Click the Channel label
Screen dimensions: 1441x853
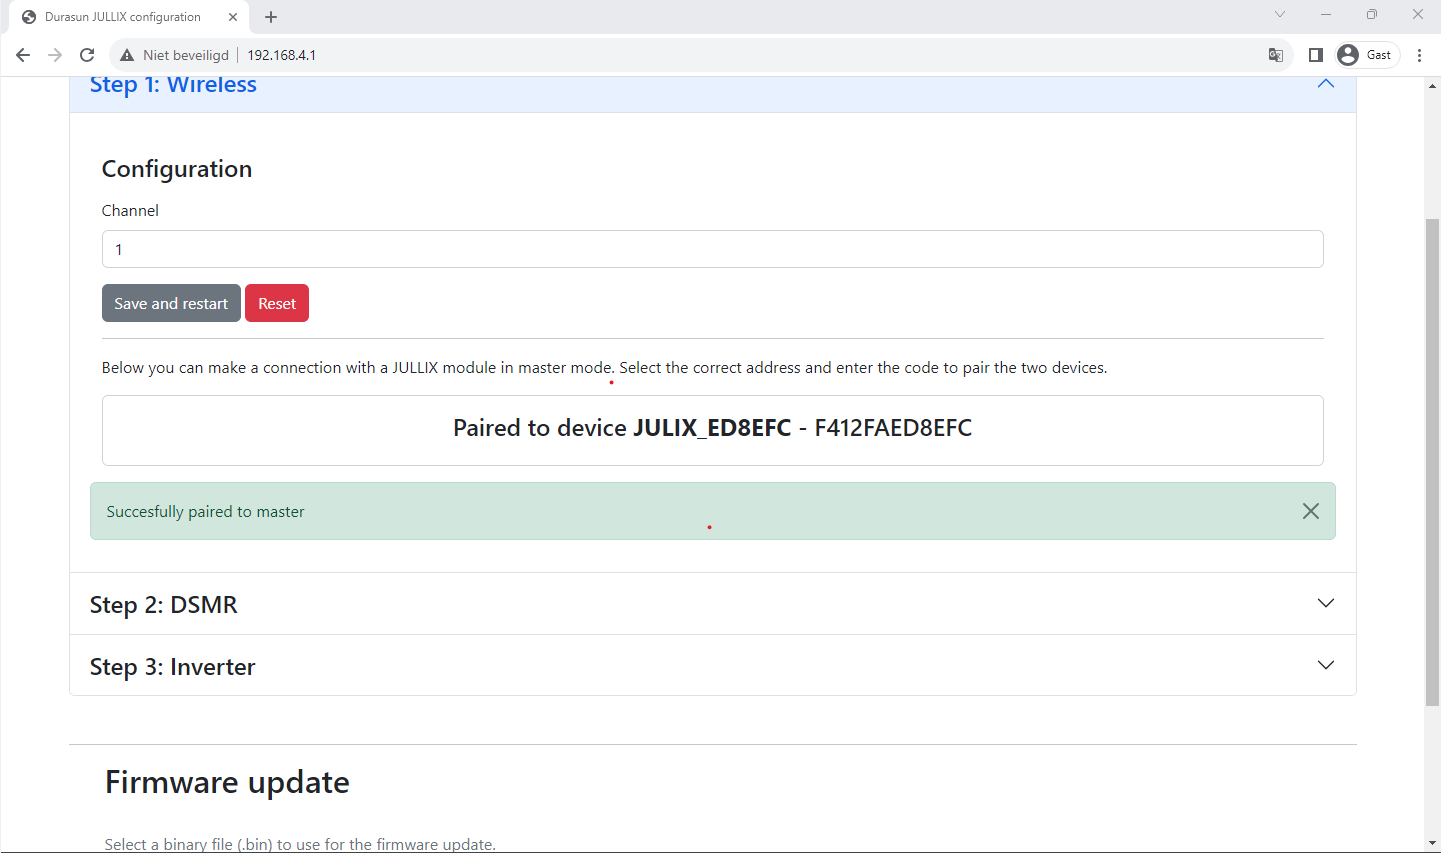click(130, 210)
